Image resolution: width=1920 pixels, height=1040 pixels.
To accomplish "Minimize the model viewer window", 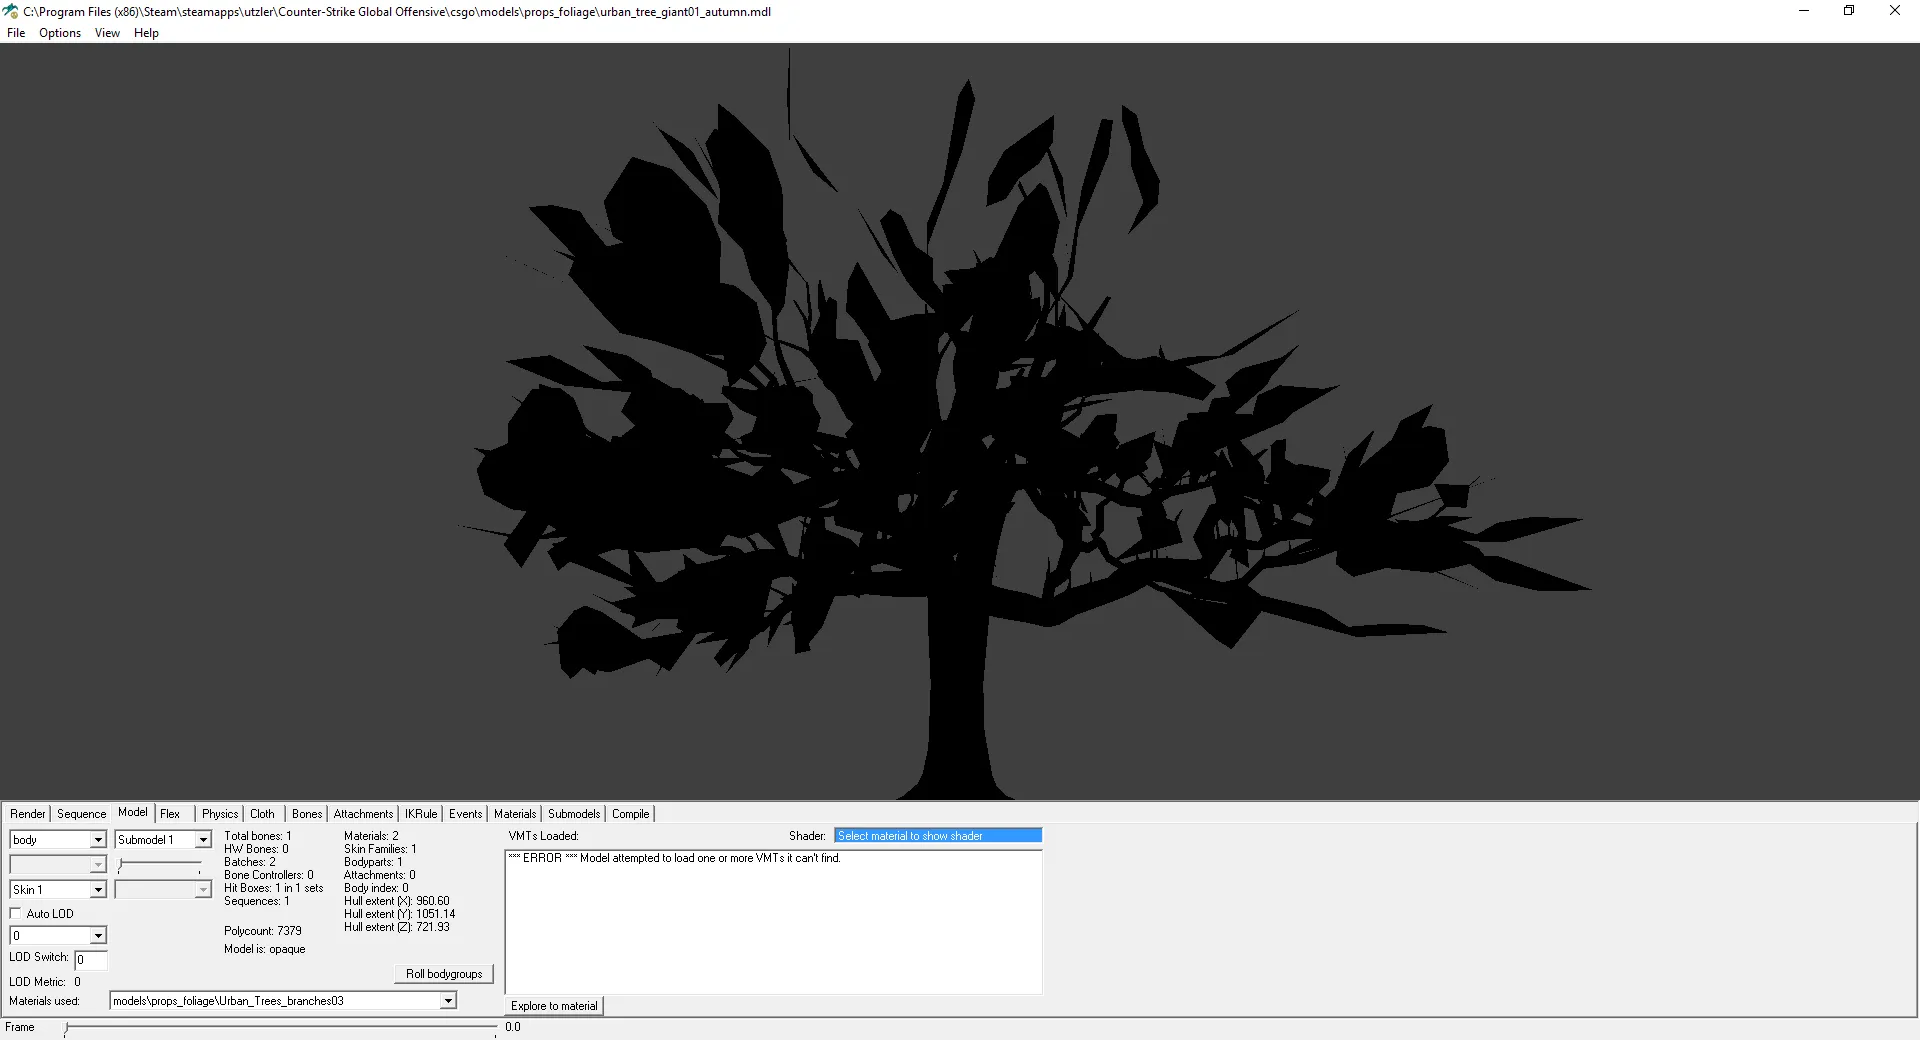I will pyautogui.click(x=1804, y=11).
